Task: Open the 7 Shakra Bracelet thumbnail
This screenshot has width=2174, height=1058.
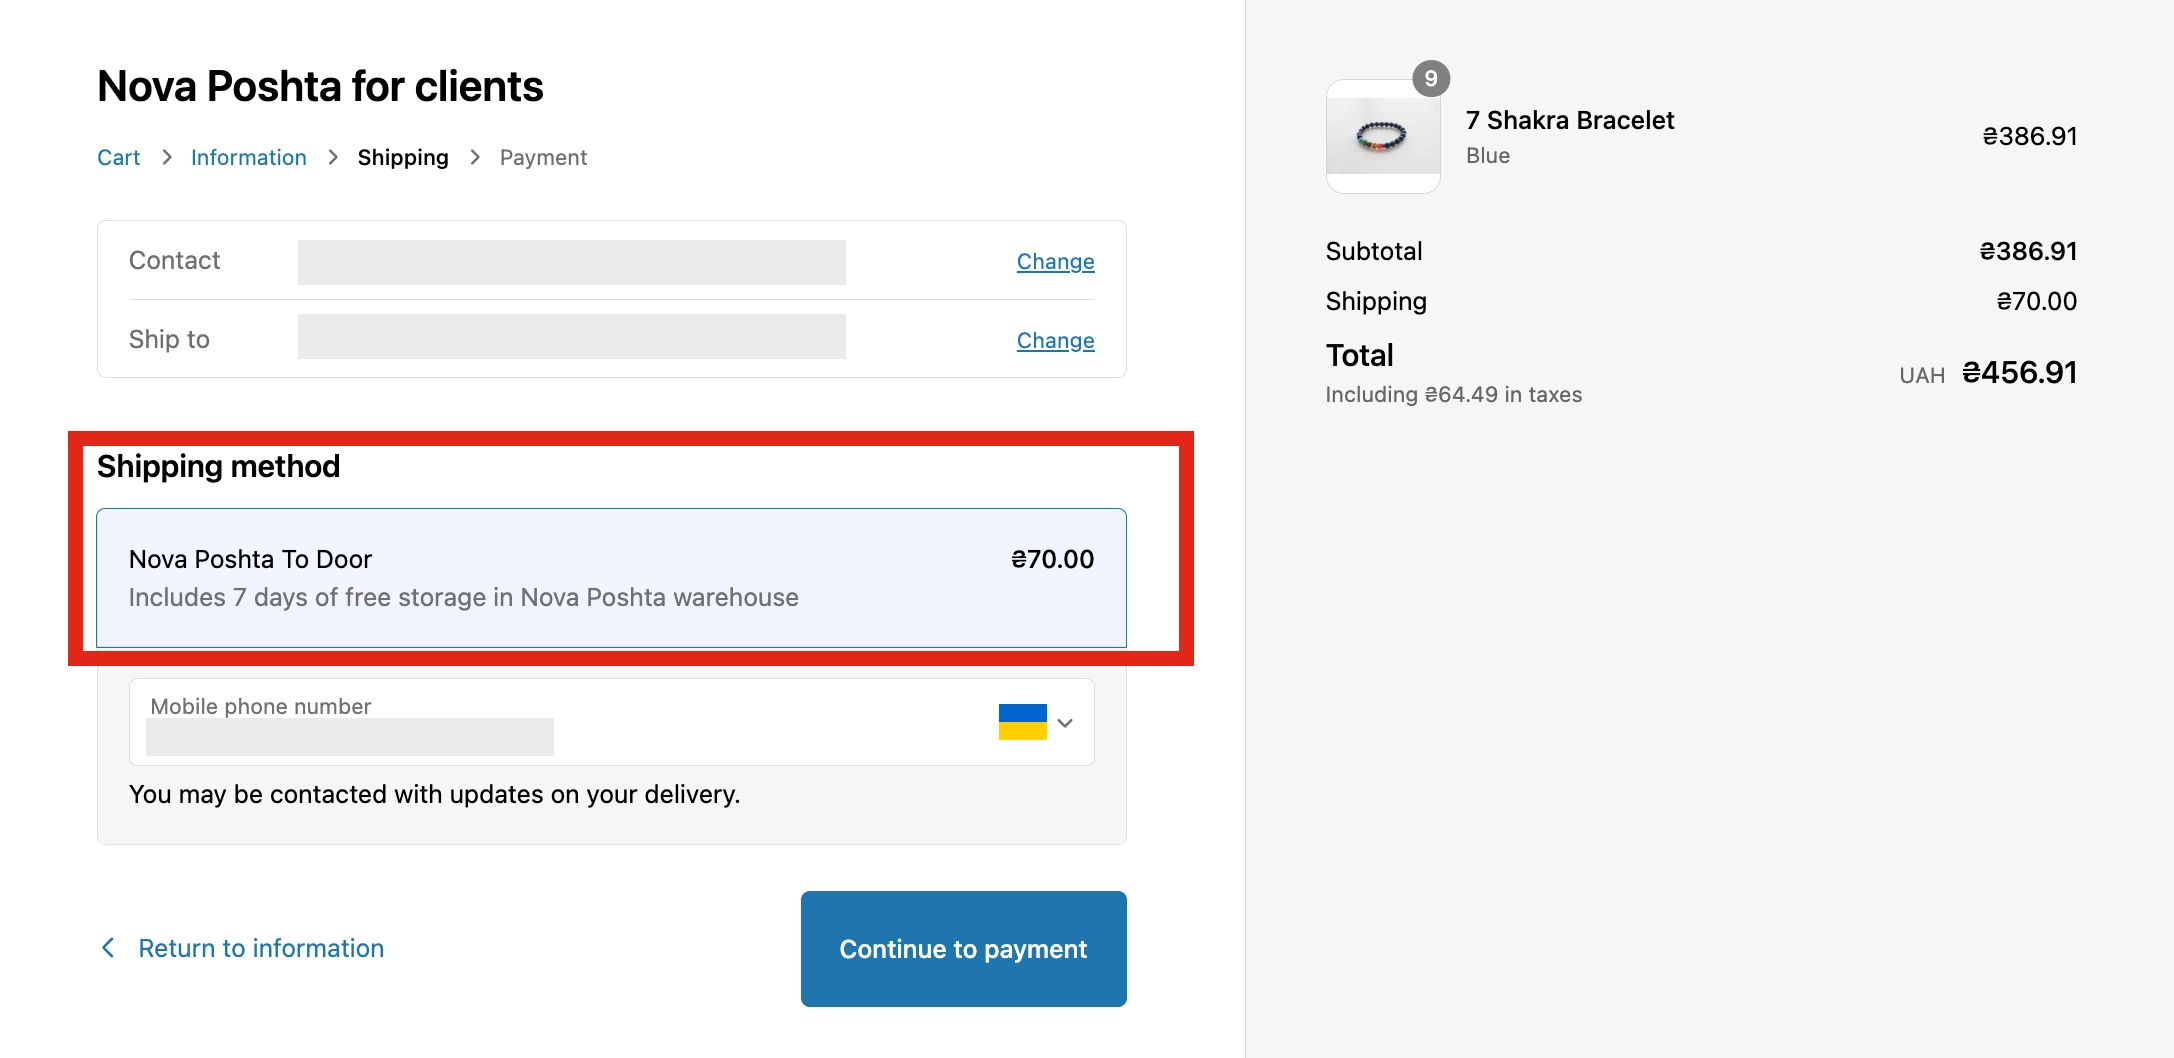Action: coord(1383,136)
